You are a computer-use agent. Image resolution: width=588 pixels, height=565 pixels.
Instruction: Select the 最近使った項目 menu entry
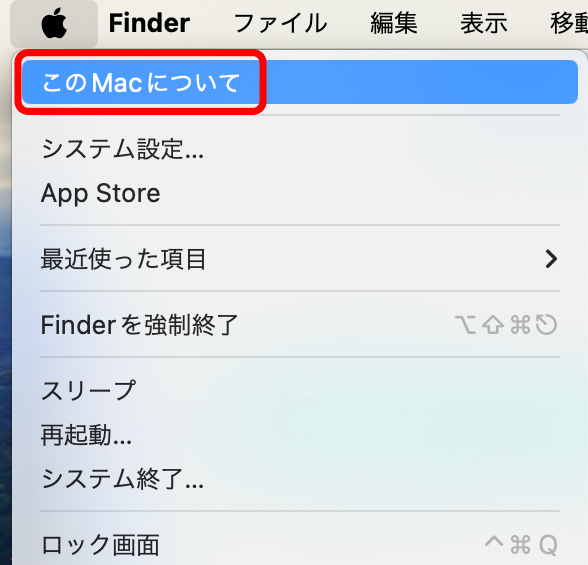(x=300, y=259)
